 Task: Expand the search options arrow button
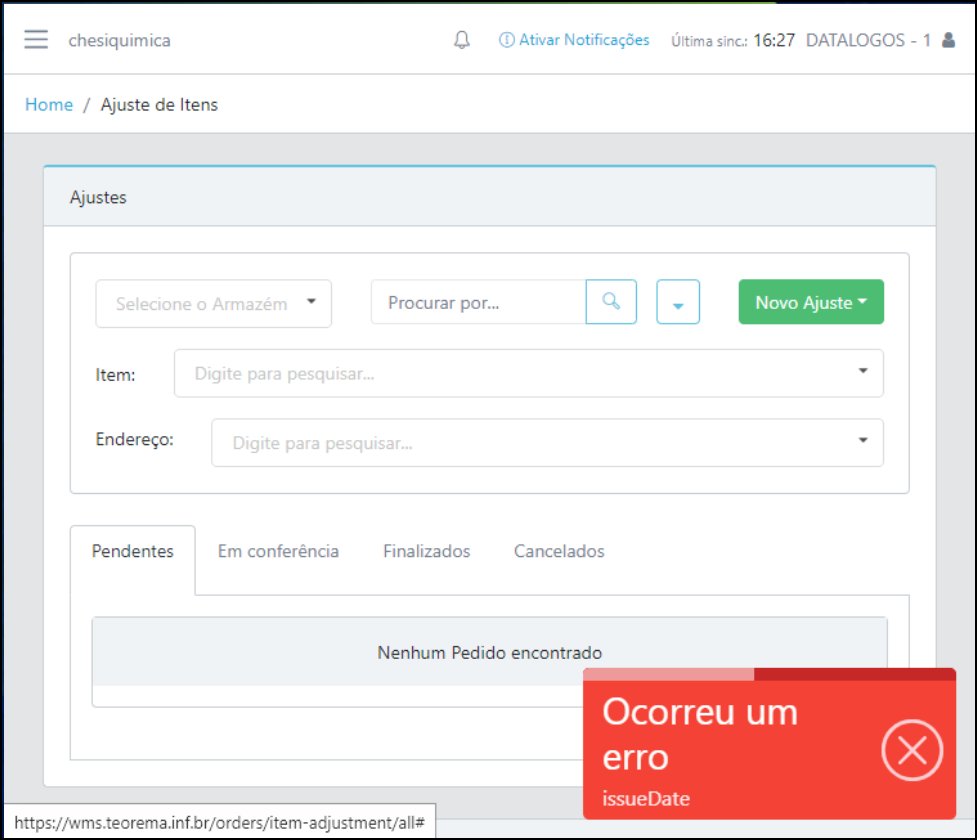(x=678, y=302)
